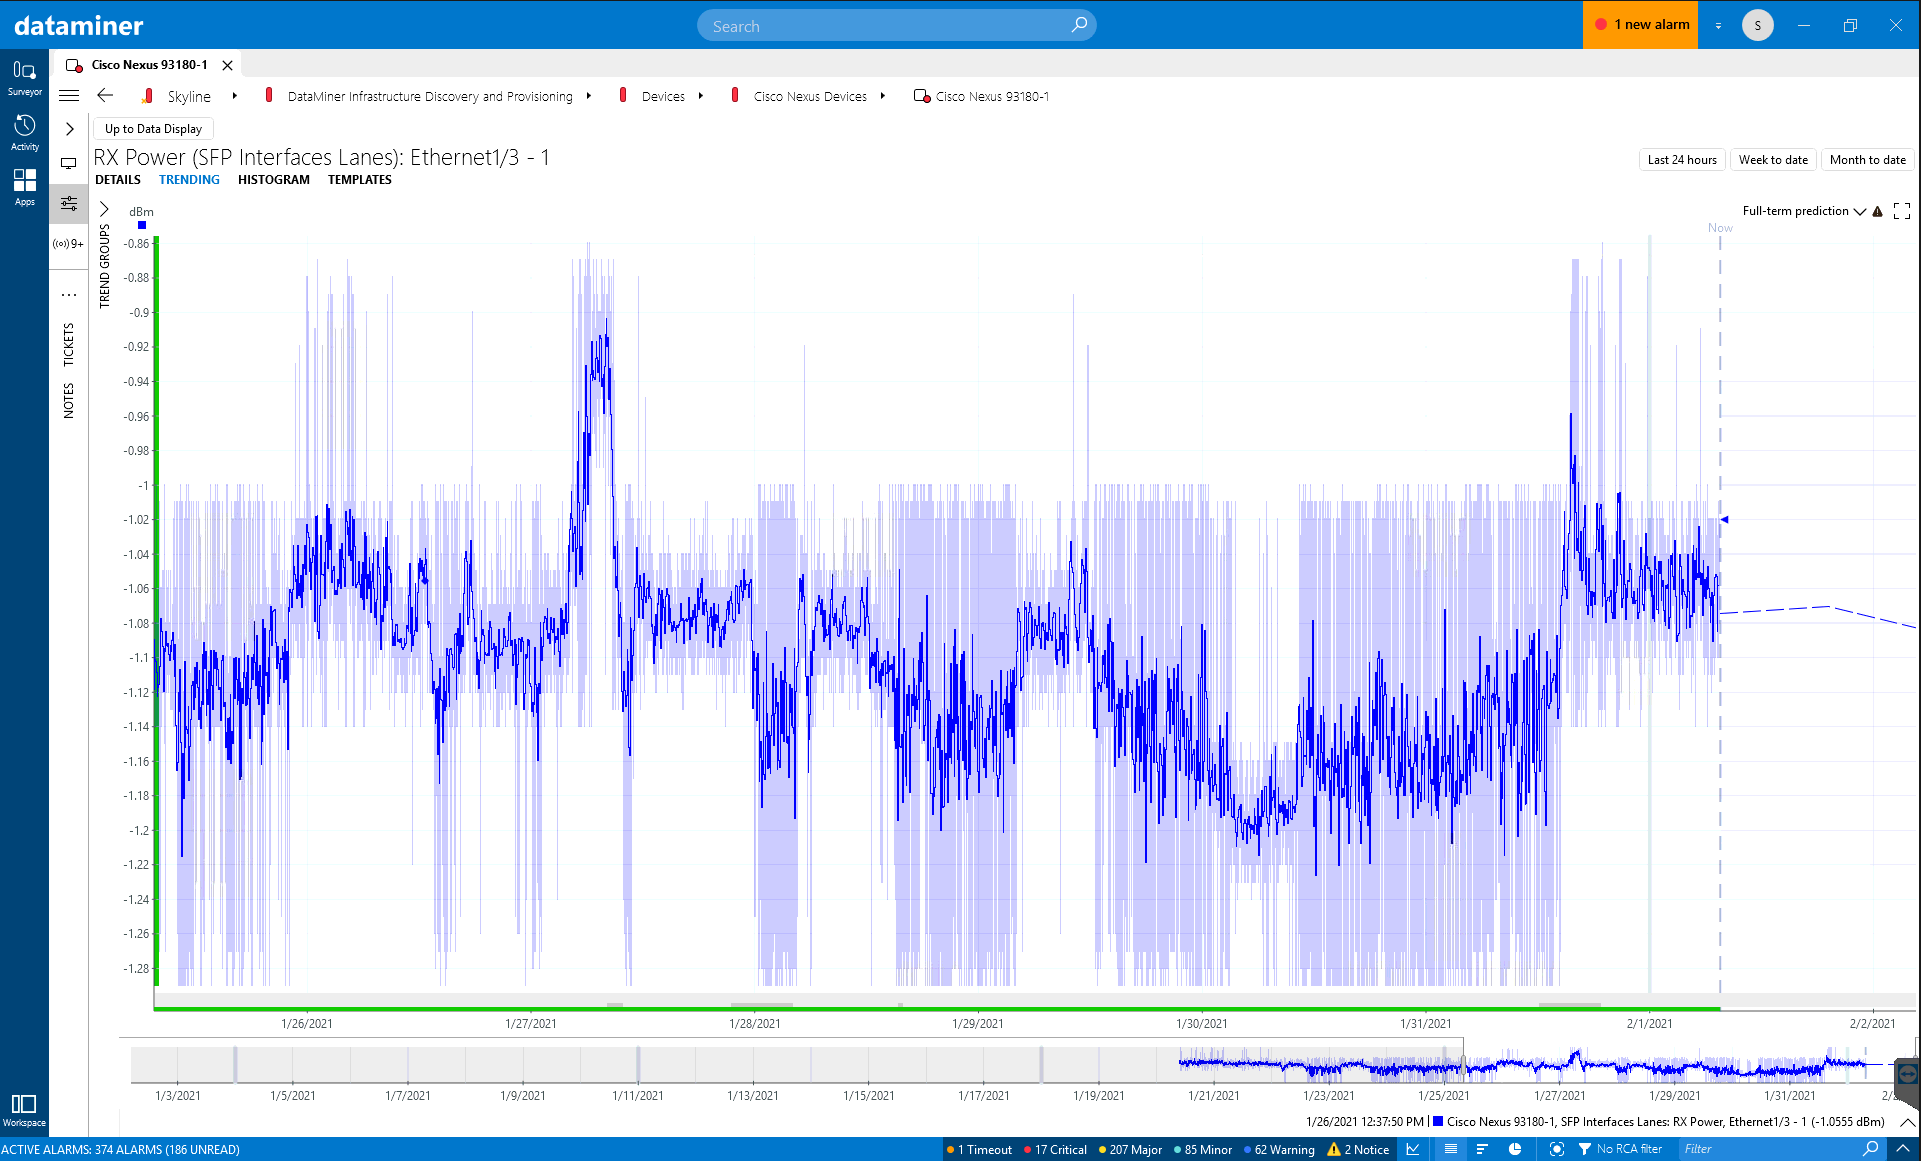Image resolution: width=1921 pixels, height=1161 pixels.
Task: Toggle fullscreen for the trend graph
Action: tap(1902, 211)
